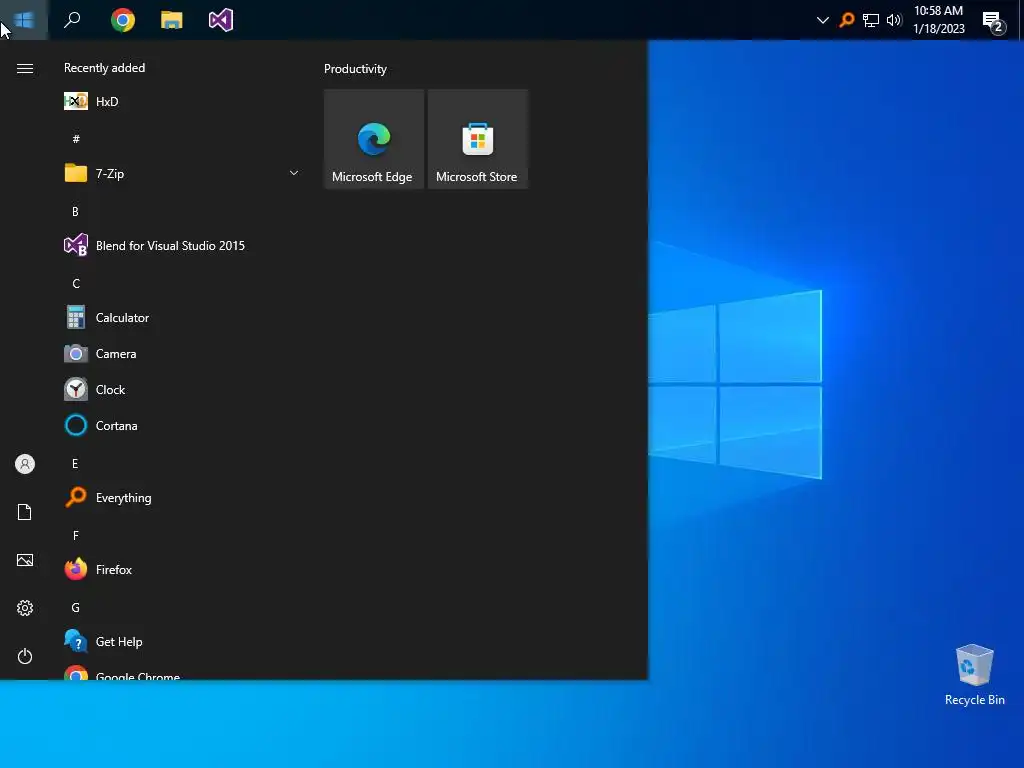The image size is (1024, 768).
Task: Expand the 7-Zip folder chevron
Action: pos(294,173)
